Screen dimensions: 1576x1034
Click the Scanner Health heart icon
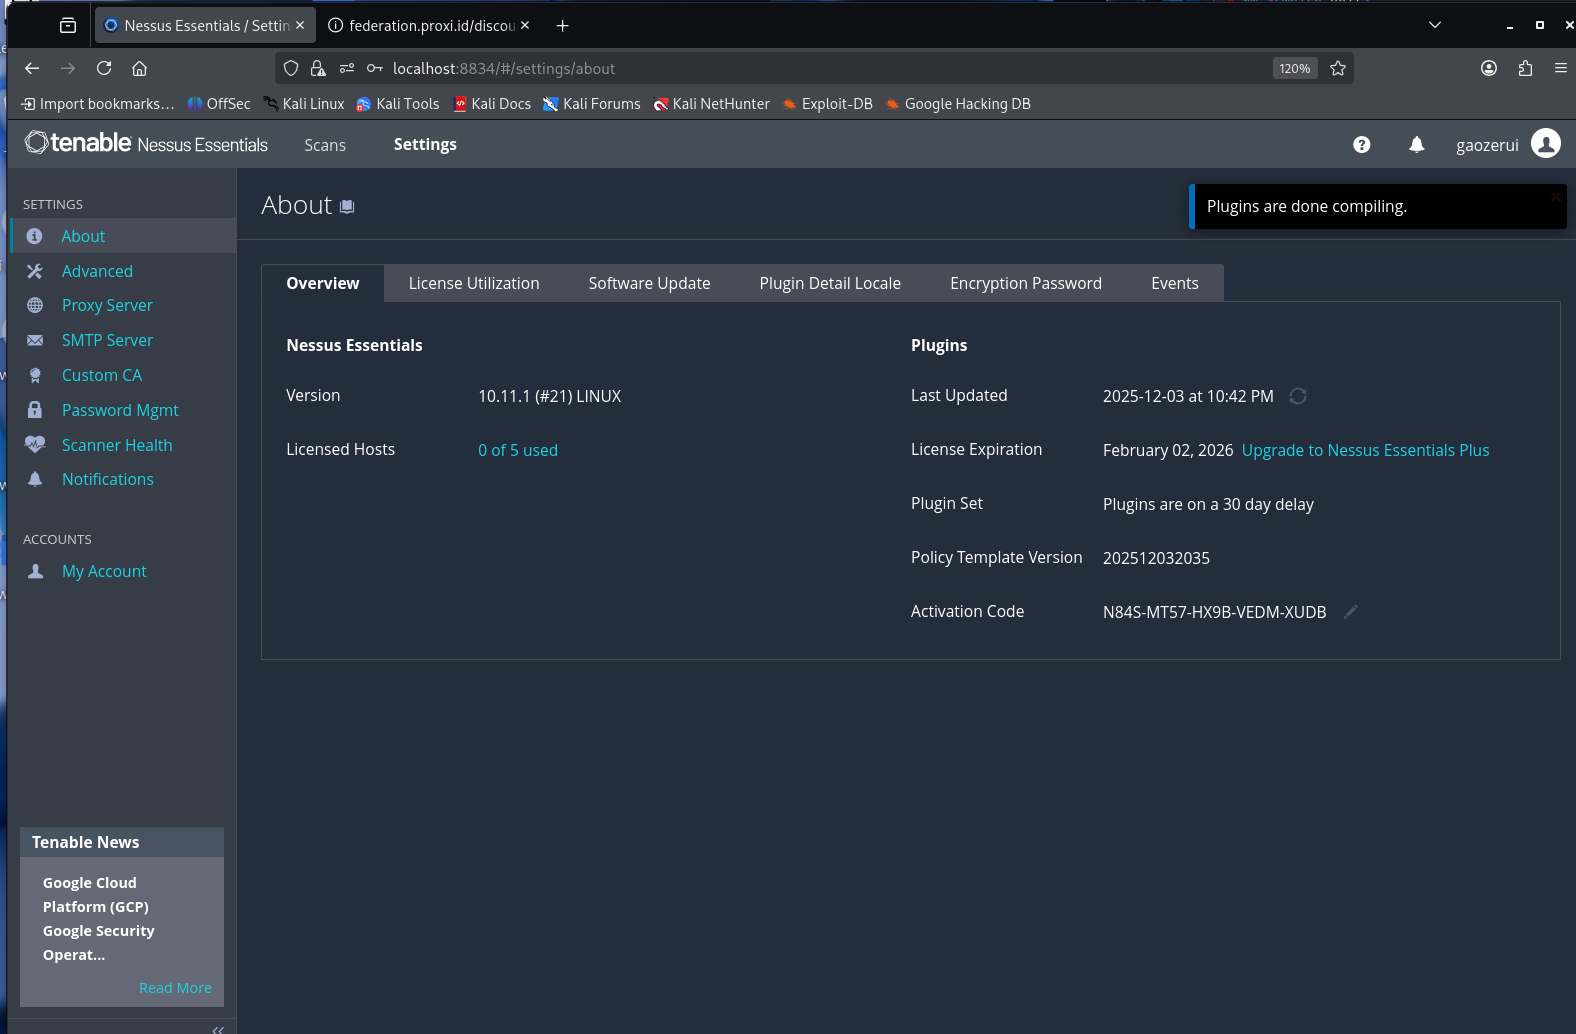(x=35, y=444)
